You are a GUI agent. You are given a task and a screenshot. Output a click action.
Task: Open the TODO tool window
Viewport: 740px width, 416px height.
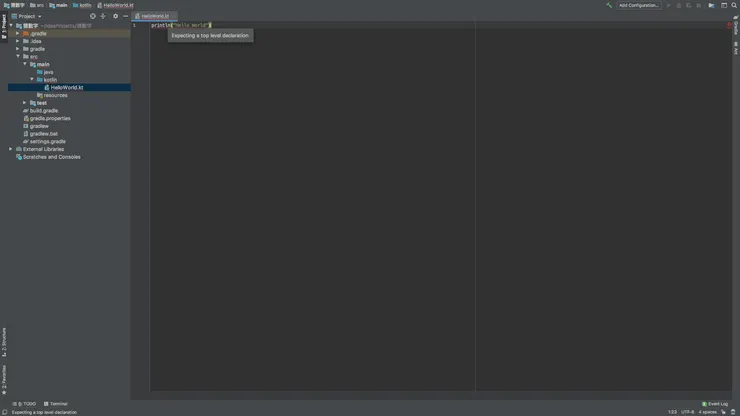24,404
